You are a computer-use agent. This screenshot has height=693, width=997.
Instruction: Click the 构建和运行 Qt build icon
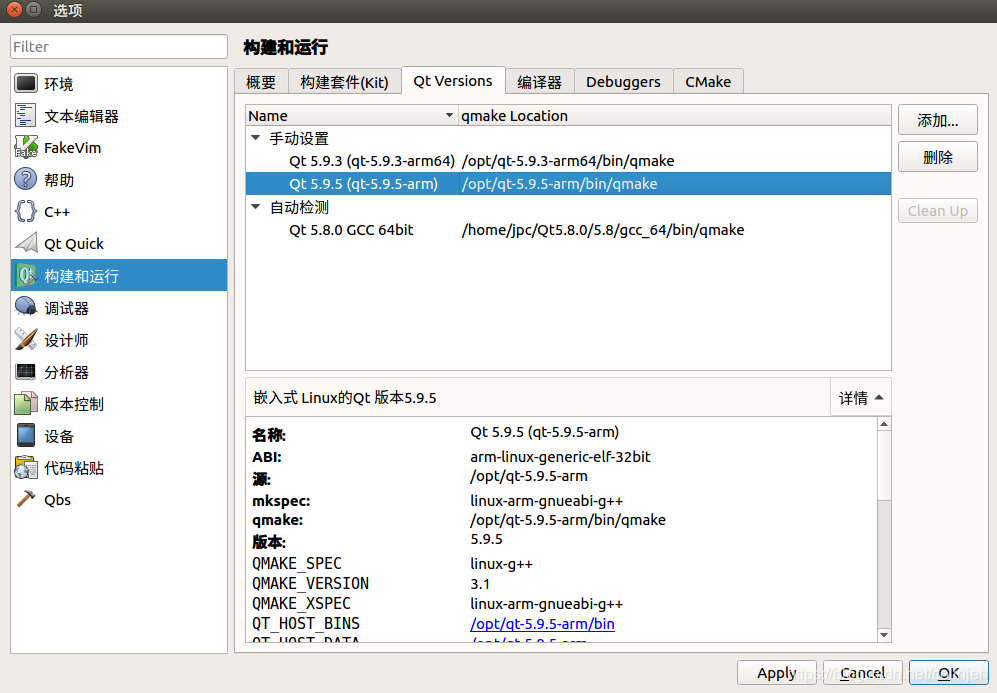coord(26,275)
